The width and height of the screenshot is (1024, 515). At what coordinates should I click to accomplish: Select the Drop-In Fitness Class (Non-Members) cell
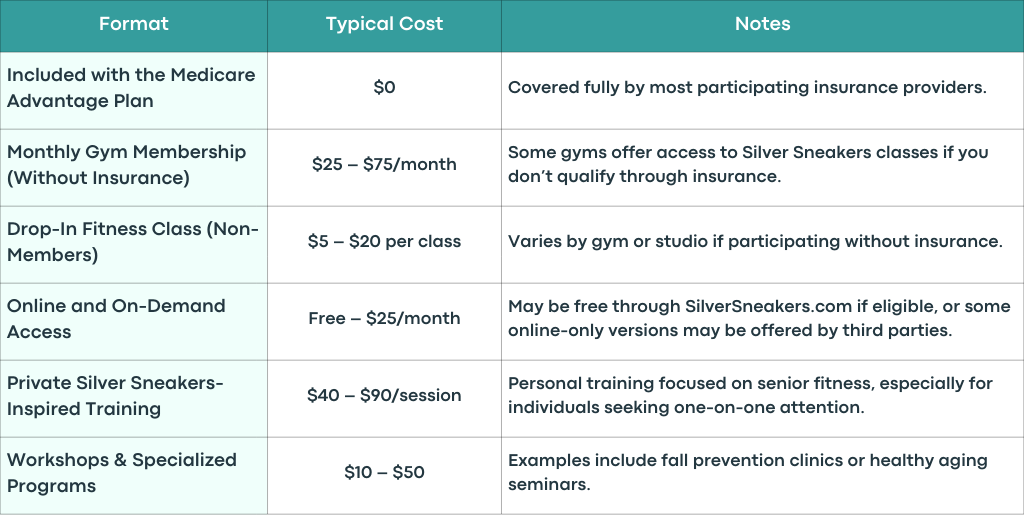[x=133, y=244]
